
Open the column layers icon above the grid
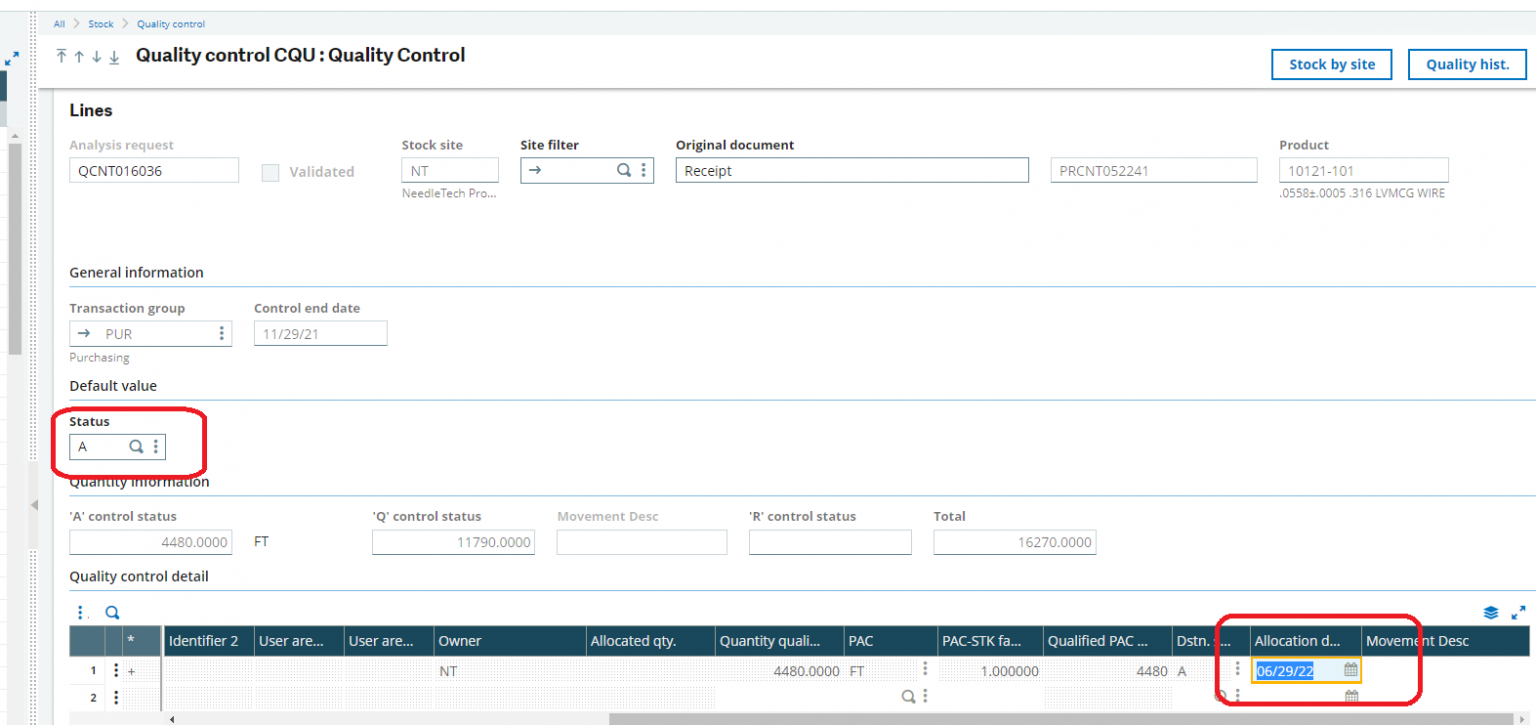[1490, 612]
